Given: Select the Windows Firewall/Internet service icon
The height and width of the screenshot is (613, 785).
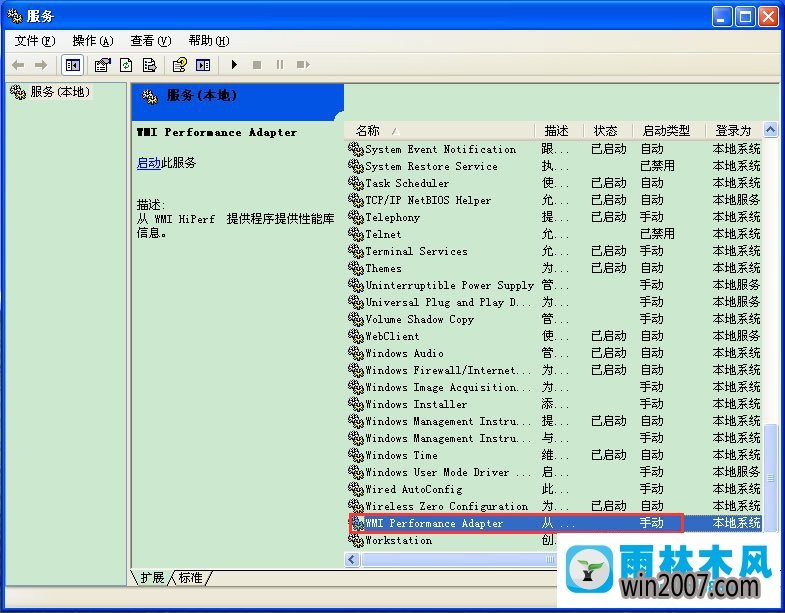Looking at the screenshot, I should 355,370.
